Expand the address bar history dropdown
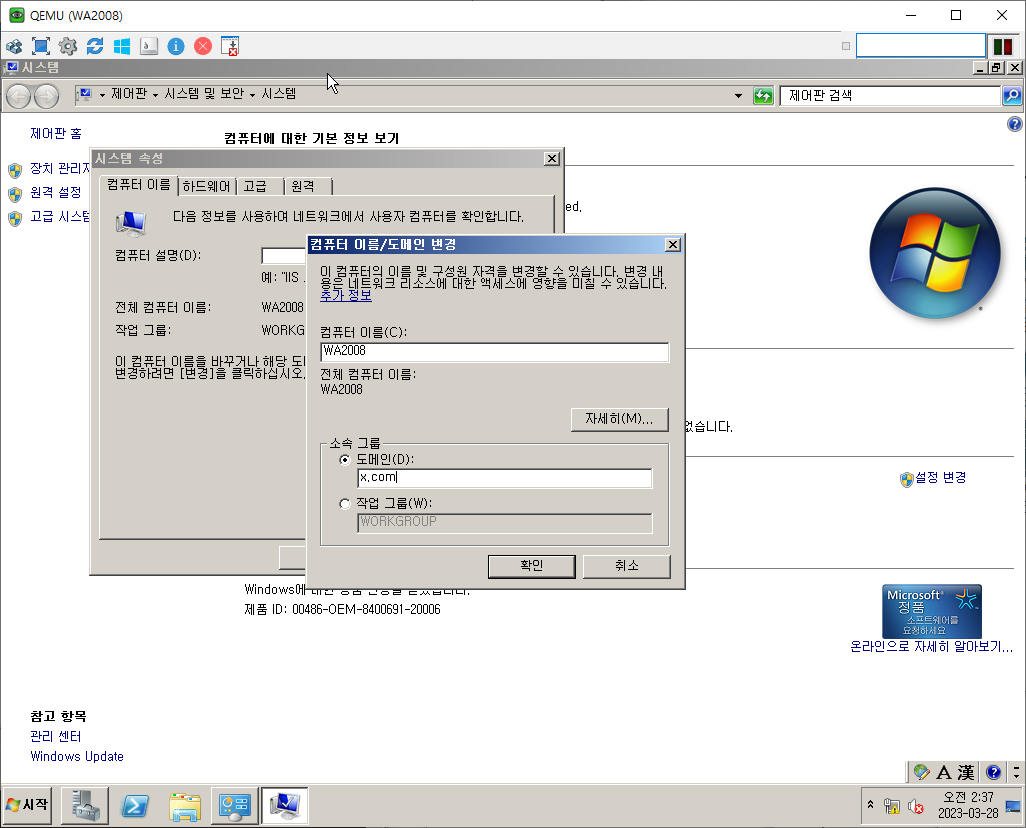 click(x=739, y=96)
